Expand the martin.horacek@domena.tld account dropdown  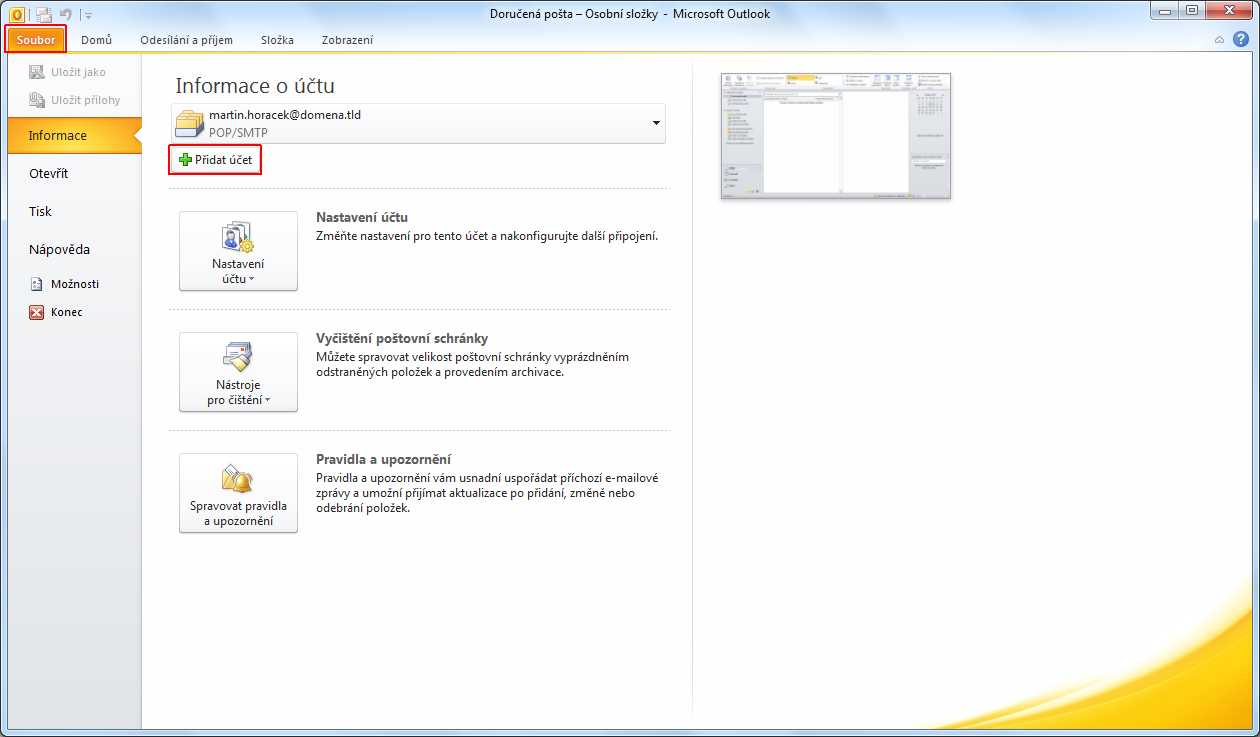pyautogui.click(x=656, y=123)
